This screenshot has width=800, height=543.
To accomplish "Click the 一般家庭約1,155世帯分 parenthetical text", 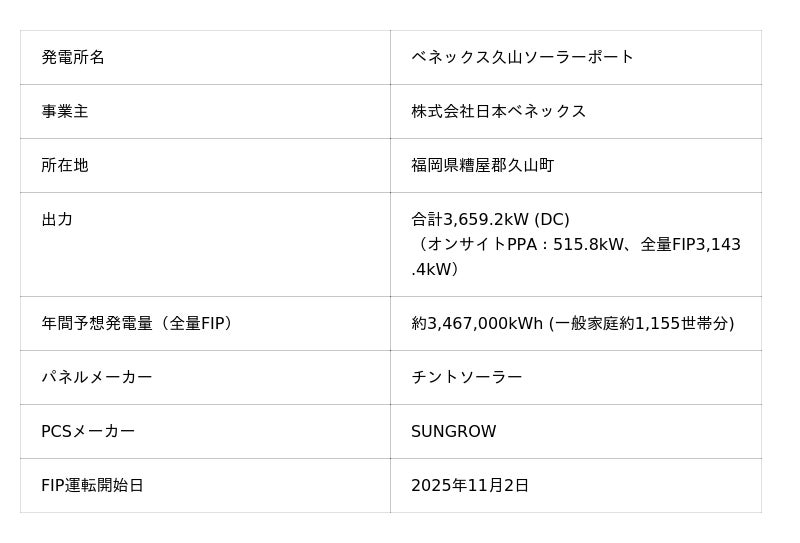I will [x=641, y=323].
